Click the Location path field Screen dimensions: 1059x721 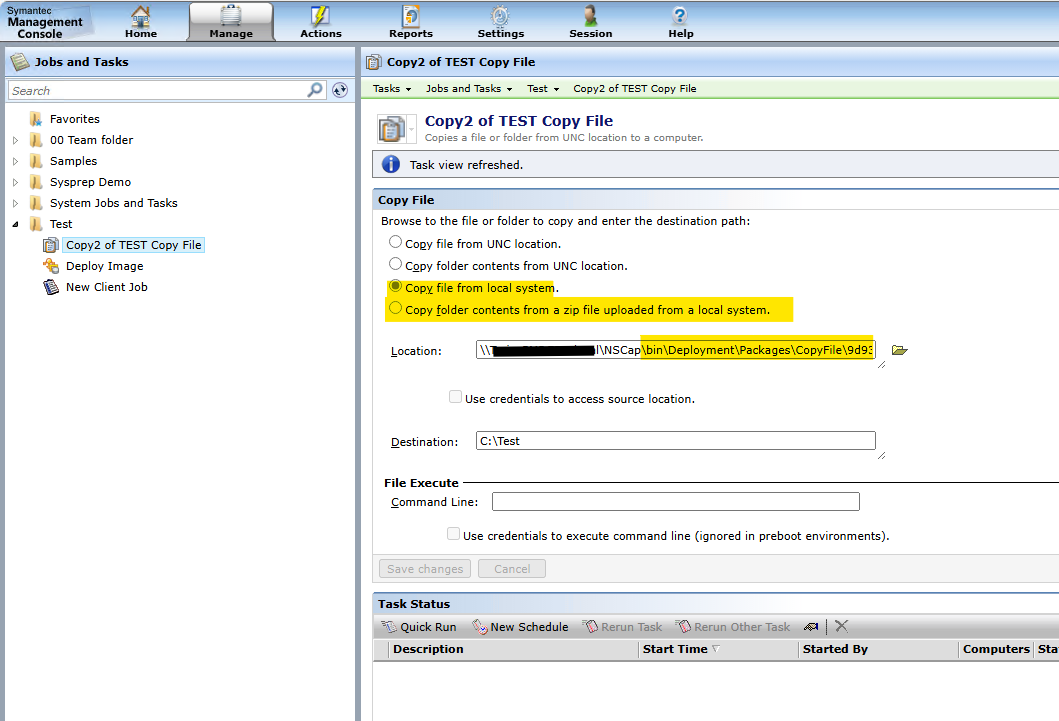click(675, 350)
